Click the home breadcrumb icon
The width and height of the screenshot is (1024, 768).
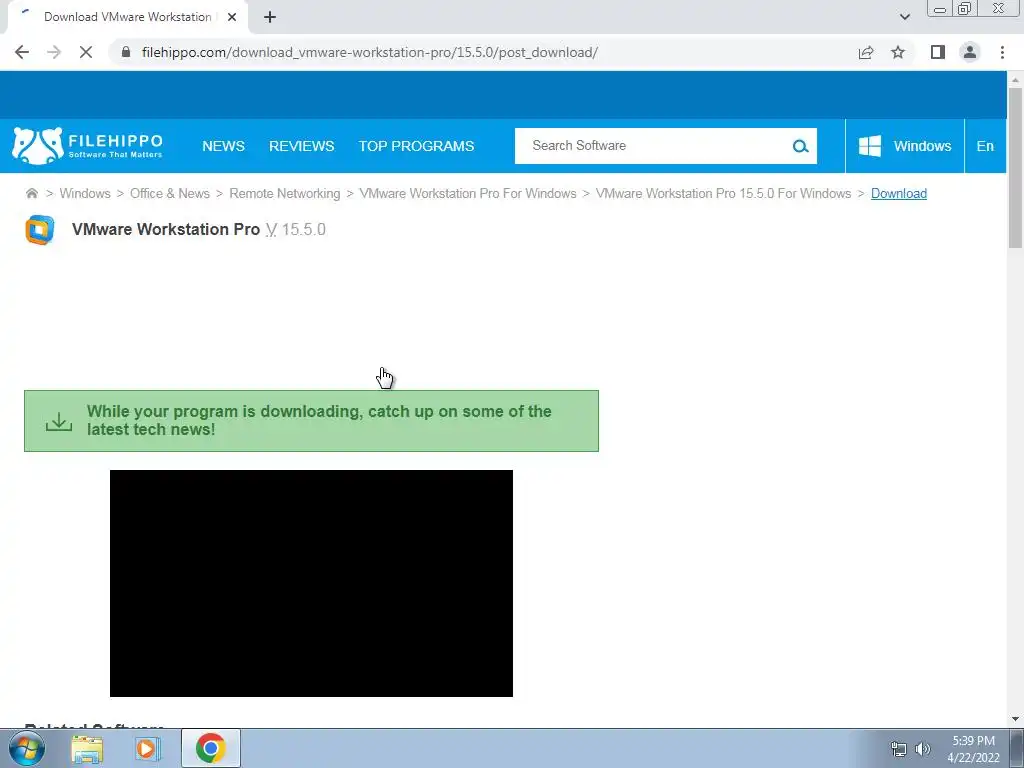tap(31, 193)
